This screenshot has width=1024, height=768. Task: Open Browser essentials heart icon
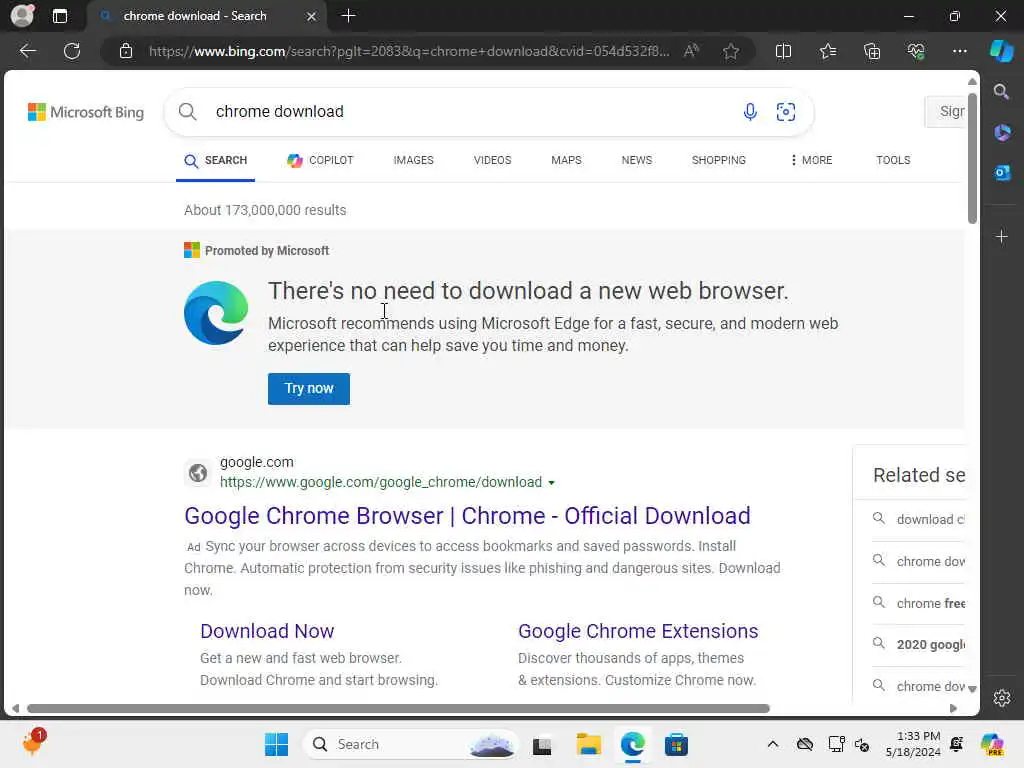tap(916, 51)
